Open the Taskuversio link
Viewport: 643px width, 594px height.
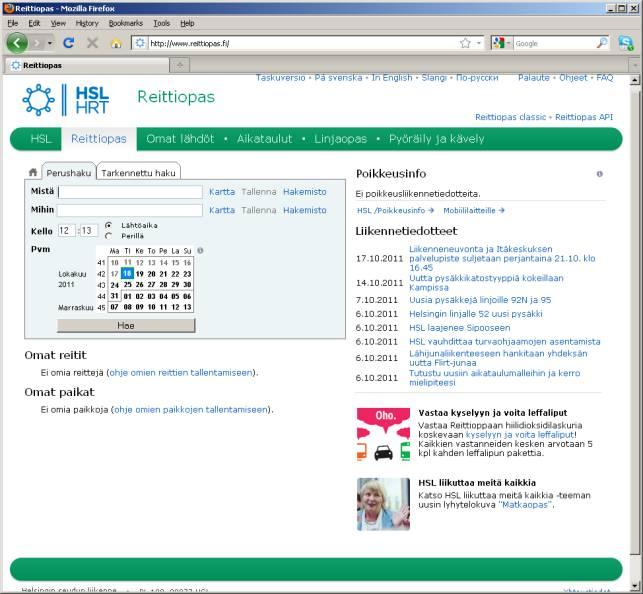point(280,77)
